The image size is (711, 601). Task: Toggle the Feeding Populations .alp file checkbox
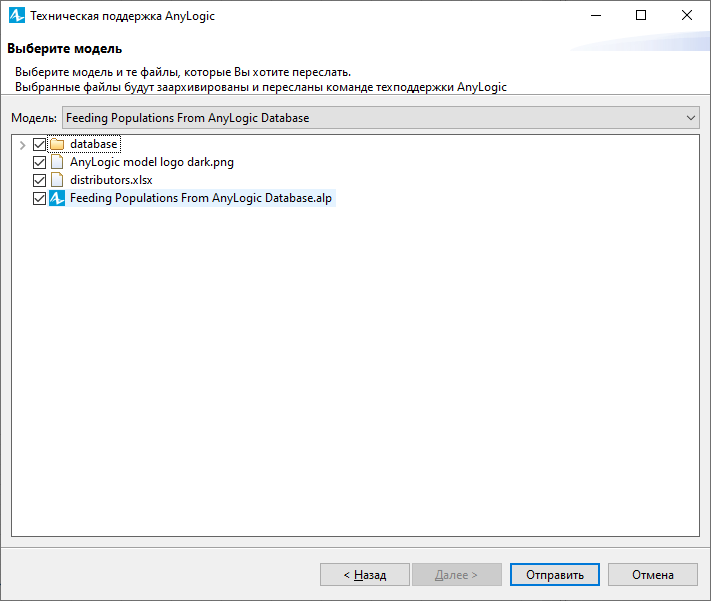click(x=39, y=199)
